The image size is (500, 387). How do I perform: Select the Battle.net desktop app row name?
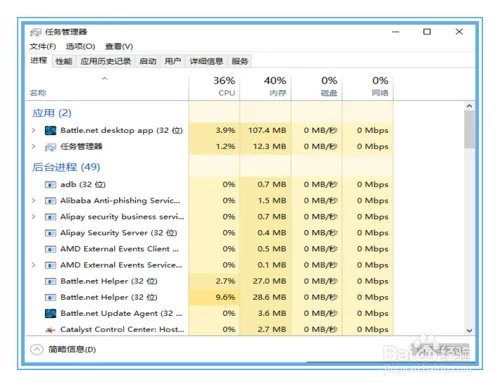[122, 130]
